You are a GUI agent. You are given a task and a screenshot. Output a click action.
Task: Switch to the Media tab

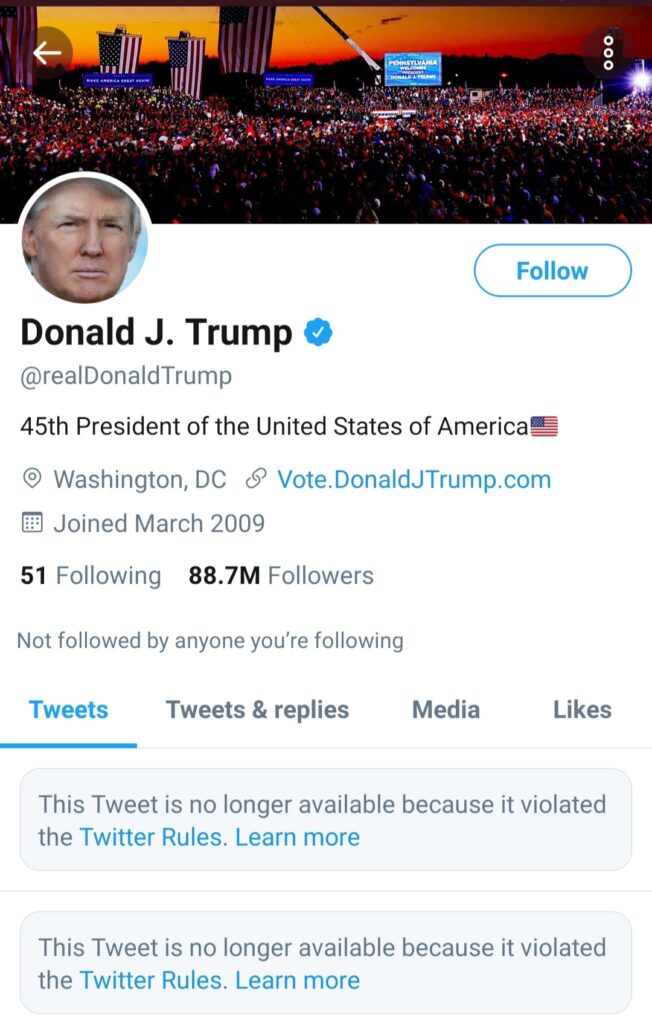coord(446,710)
